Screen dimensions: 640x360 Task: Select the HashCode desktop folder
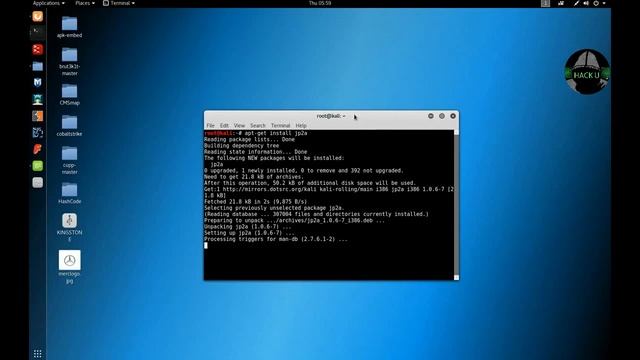[69, 193]
